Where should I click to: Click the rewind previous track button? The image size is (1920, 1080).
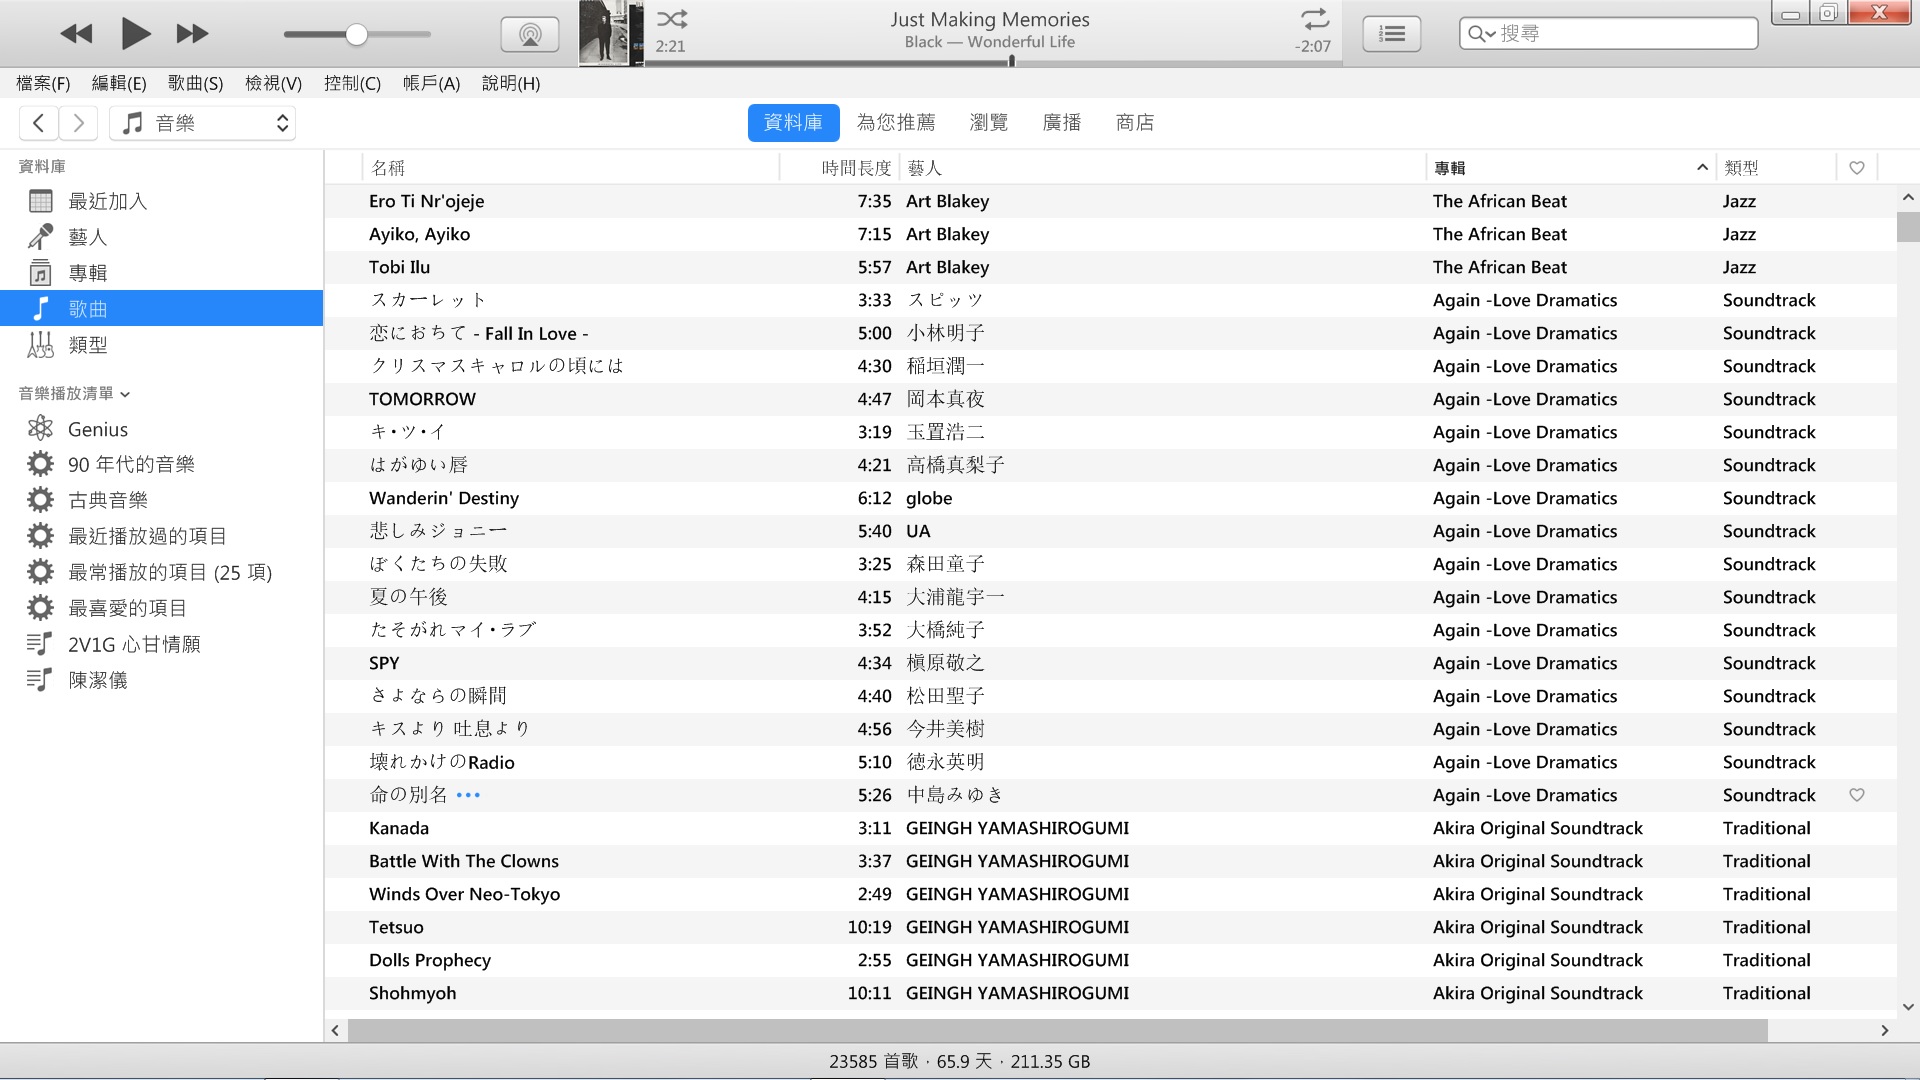[76, 34]
